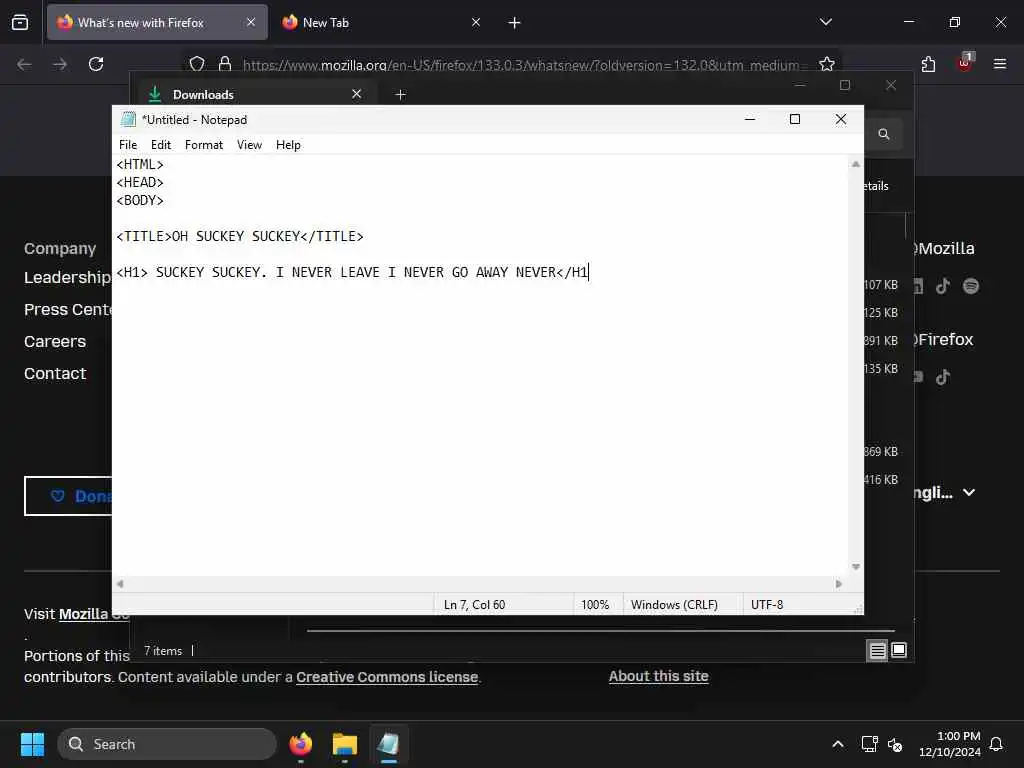Click the Notepad taskbar icon
Image resolution: width=1024 pixels, height=768 pixels.
pyautogui.click(x=389, y=744)
